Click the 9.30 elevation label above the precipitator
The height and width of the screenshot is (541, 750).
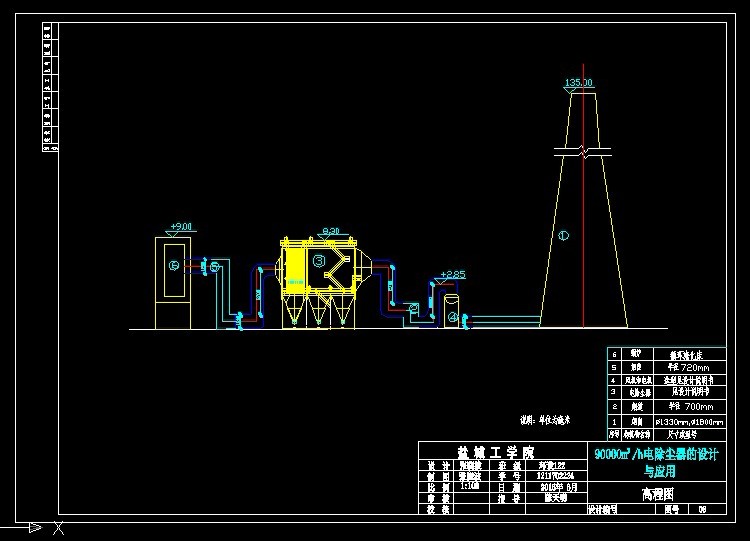[331, 231]
